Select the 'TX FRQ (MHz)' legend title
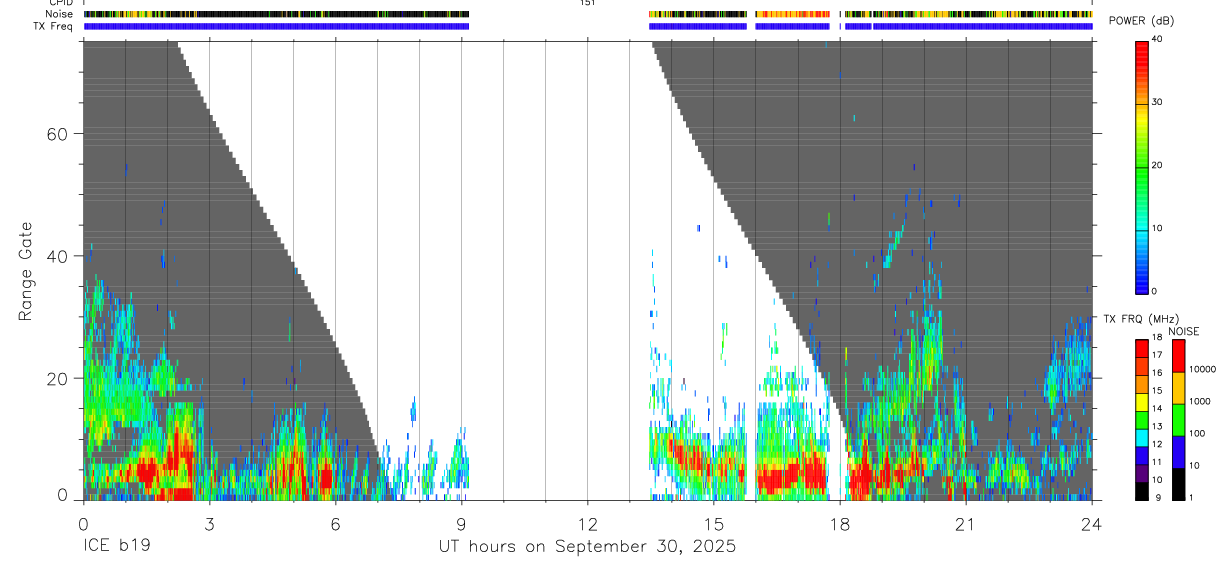Screen dimensions: 1228x567 point(1140,319)
